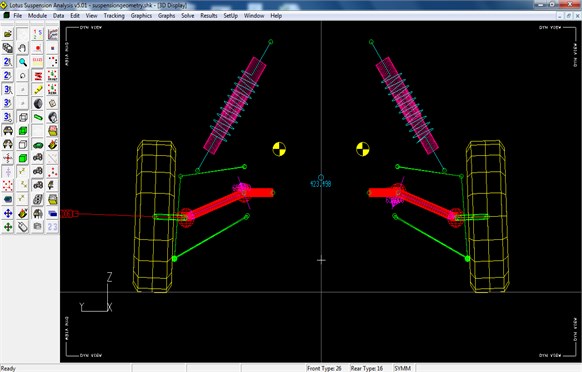This screenshot has width=582, height=372.
Task: Click the red coil spring icon
Action: coord(37,76)
